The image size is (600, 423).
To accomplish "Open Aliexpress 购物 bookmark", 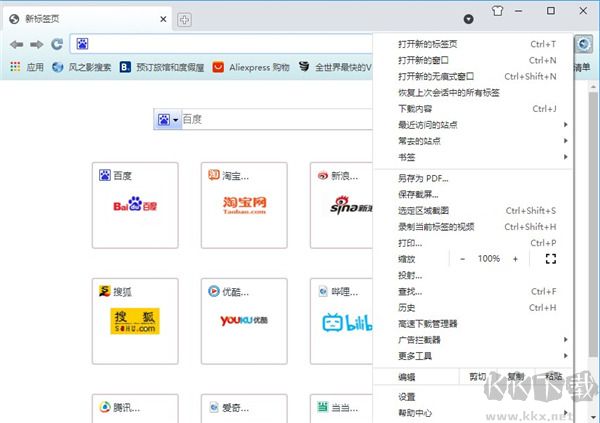I will [251, 67].
